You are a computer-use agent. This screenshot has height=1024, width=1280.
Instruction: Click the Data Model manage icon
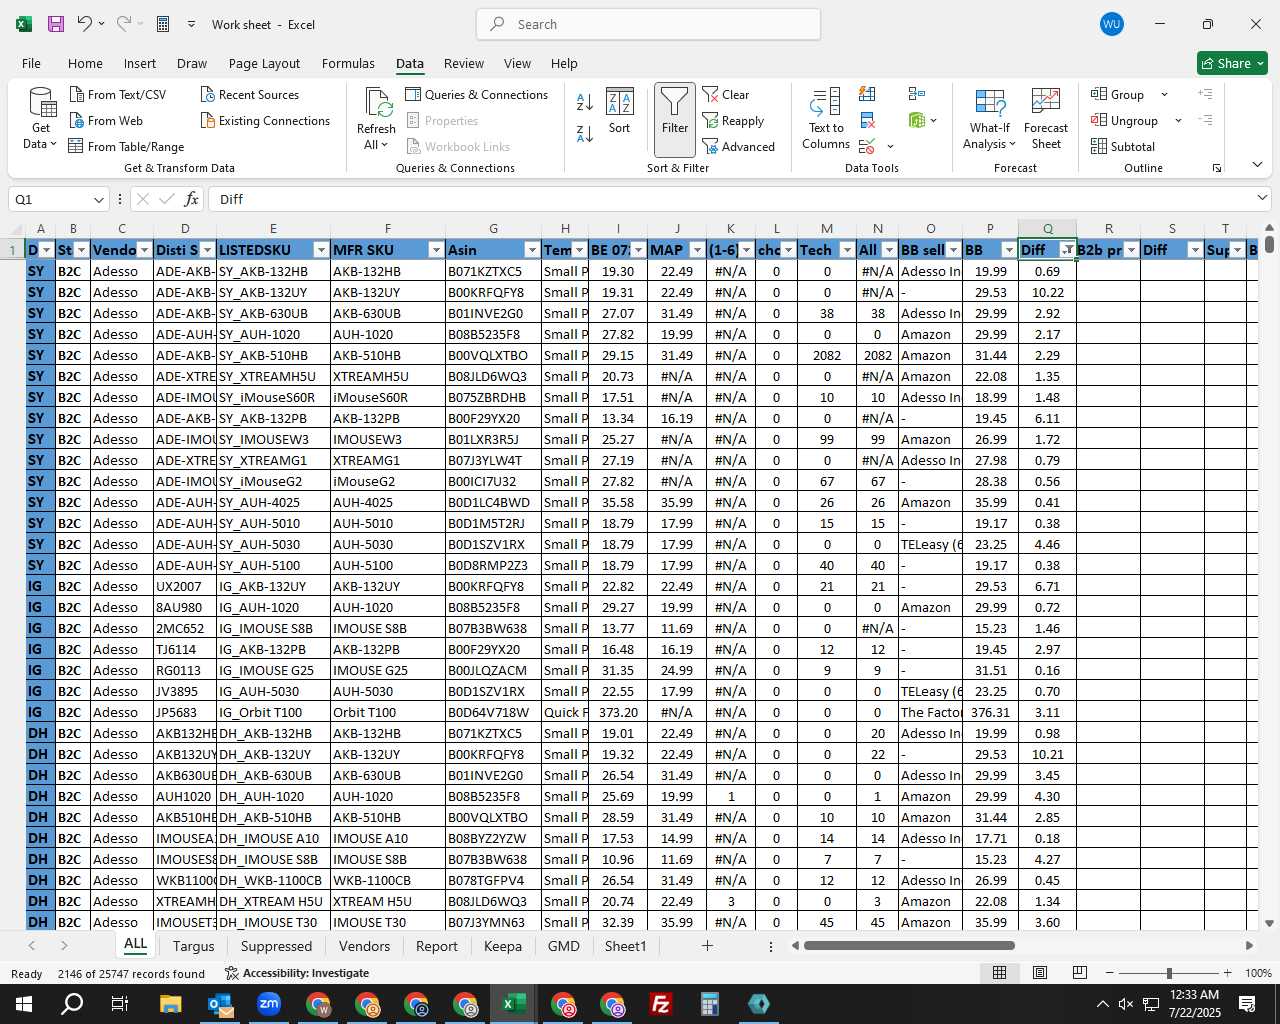click(917, 120)
